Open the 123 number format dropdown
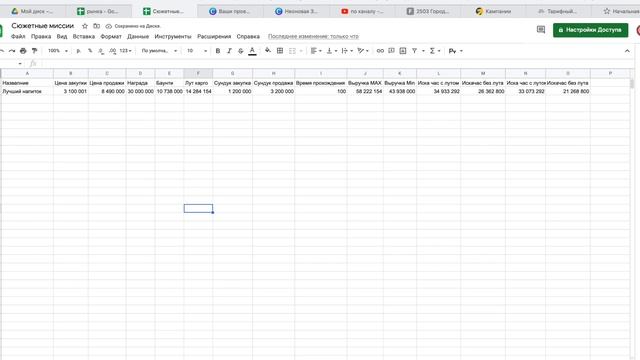 pyautogui.click(x=125, y=51)
